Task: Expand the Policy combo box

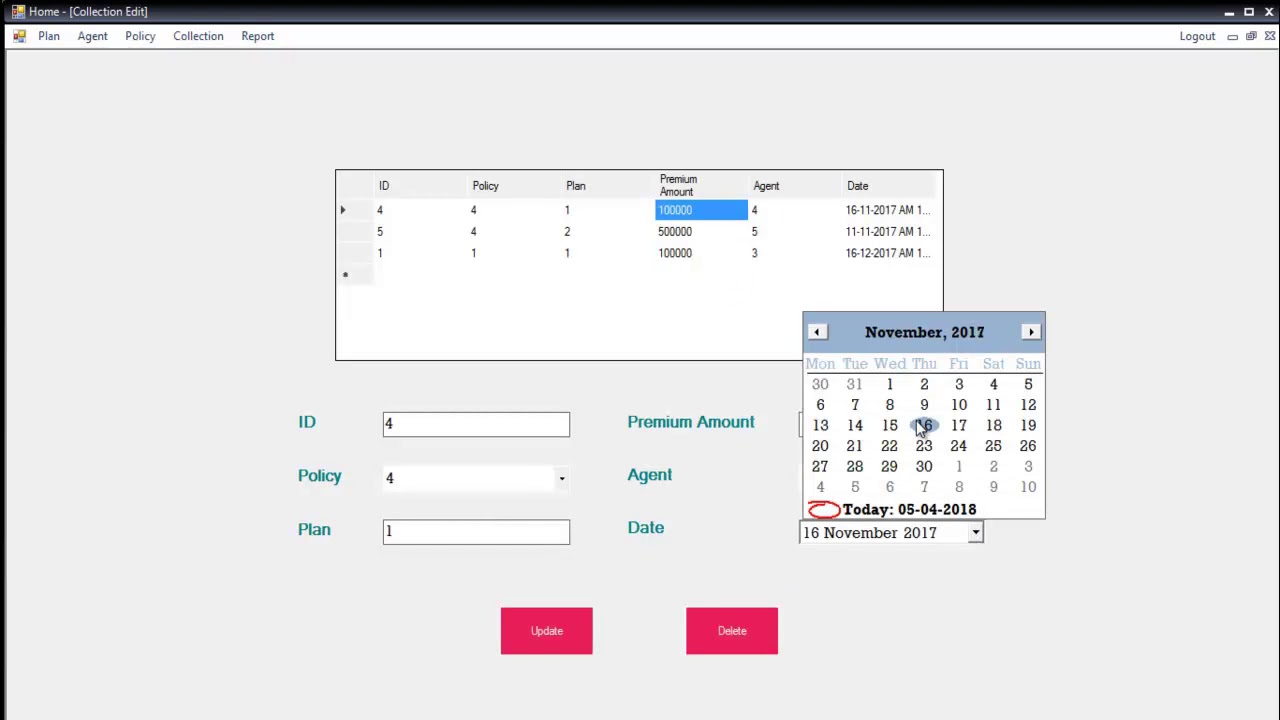Action: (x=562, y=479)
